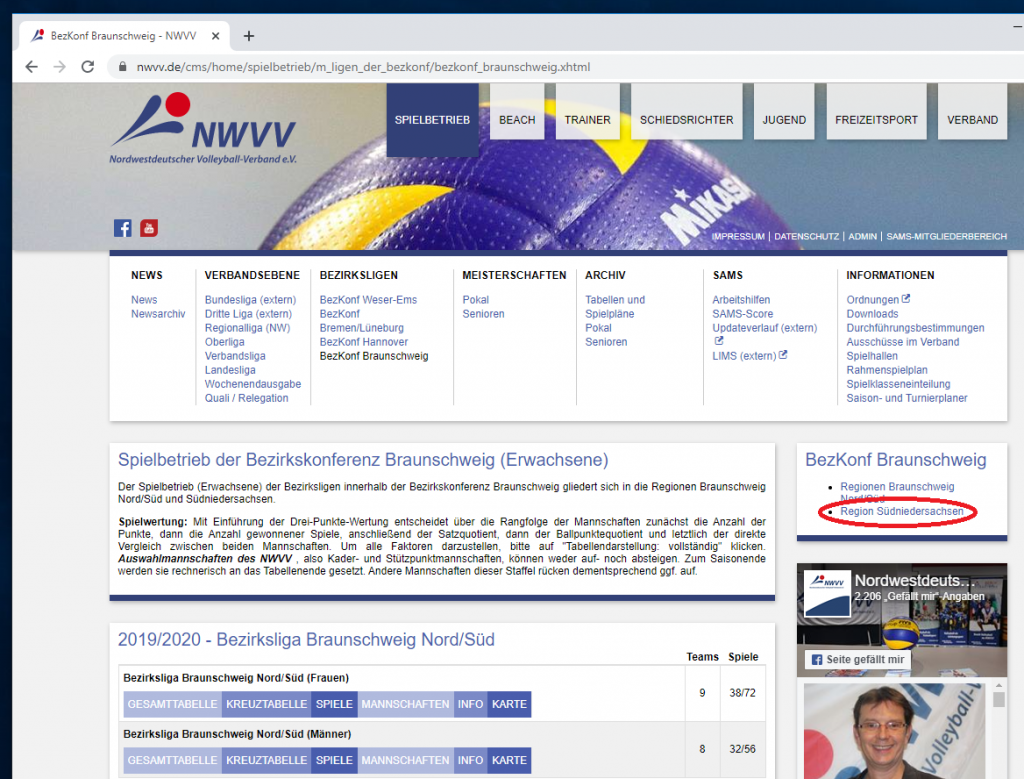Screen dimensions: 1024x779
Task: Open the BezKonf Bremen/Lüneburg link
Action: click(362, 321)
